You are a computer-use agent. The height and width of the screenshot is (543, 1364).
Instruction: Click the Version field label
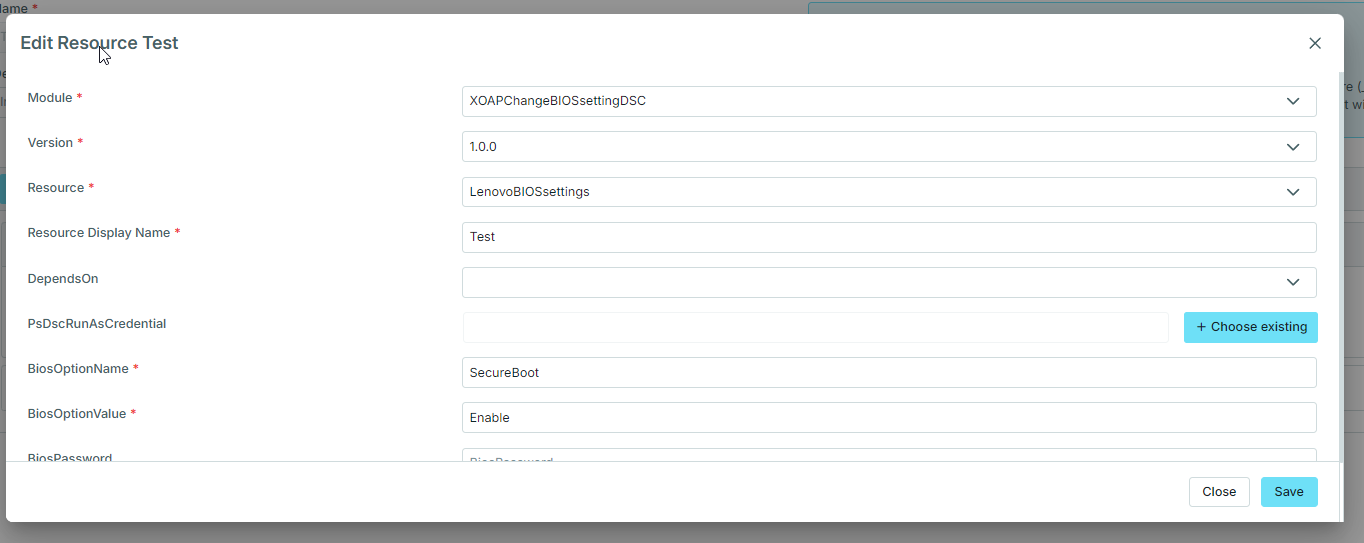[x=50, y=143]
